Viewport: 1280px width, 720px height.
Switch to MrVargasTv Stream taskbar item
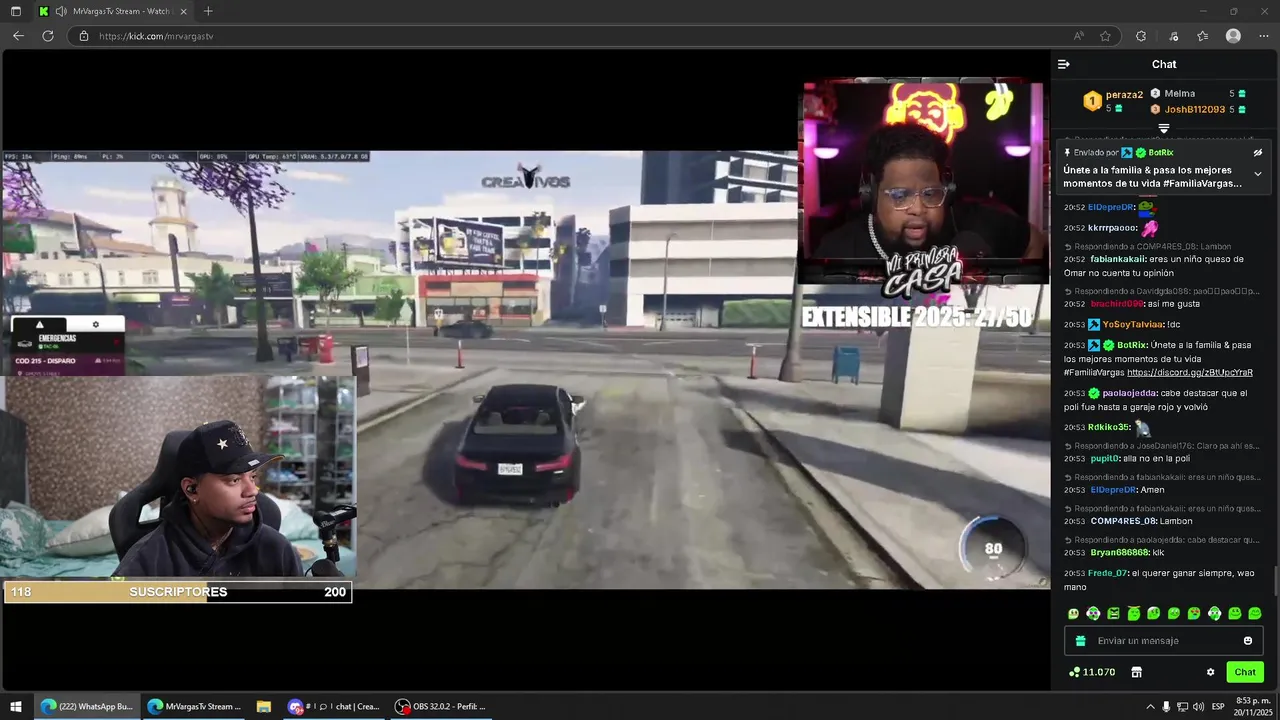195,706
